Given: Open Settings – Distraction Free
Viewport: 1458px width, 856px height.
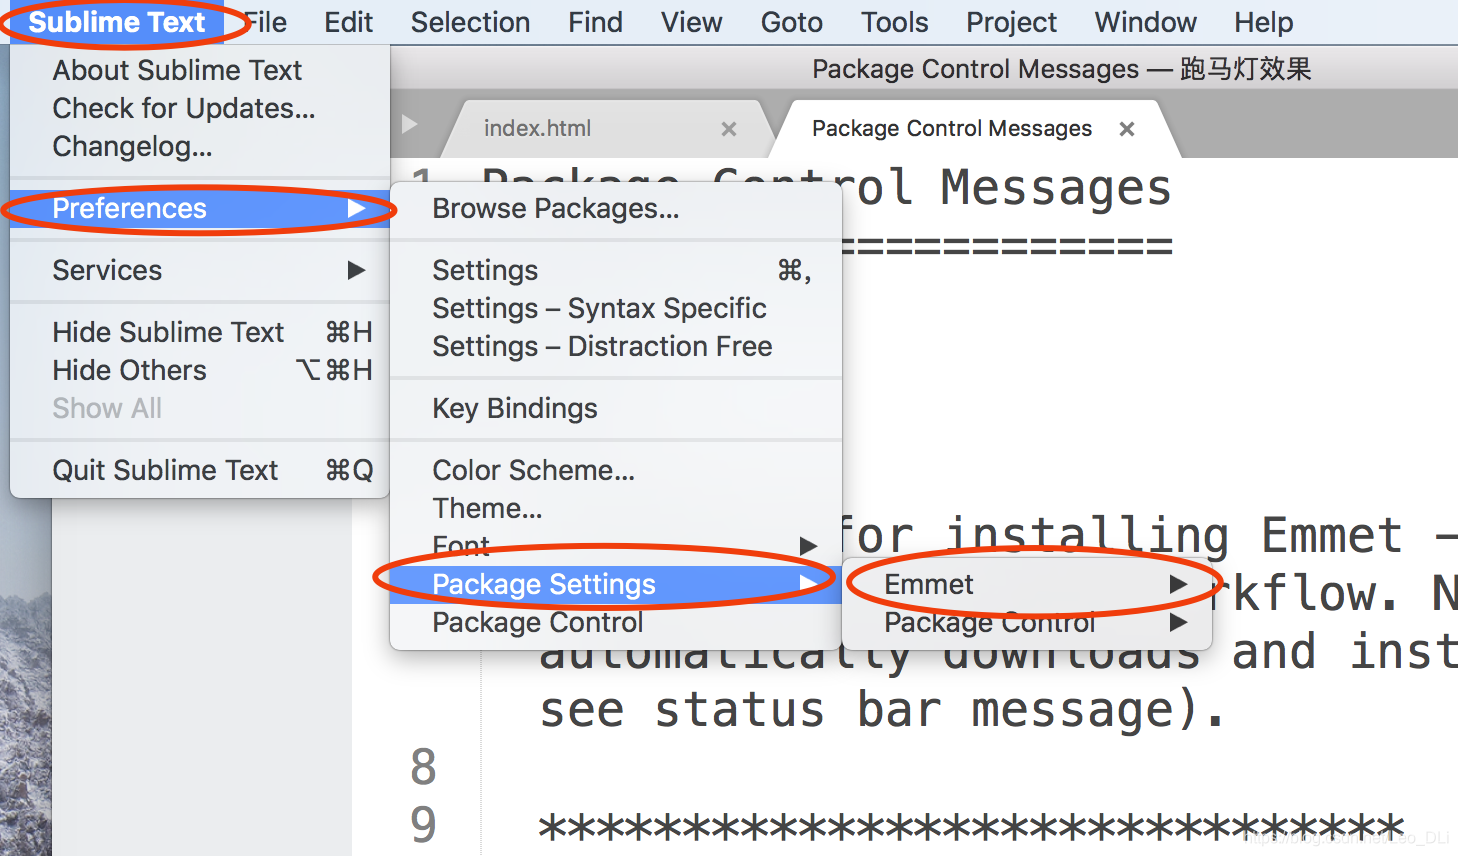Looking at the screenshot, I should [x=616, y=346].
